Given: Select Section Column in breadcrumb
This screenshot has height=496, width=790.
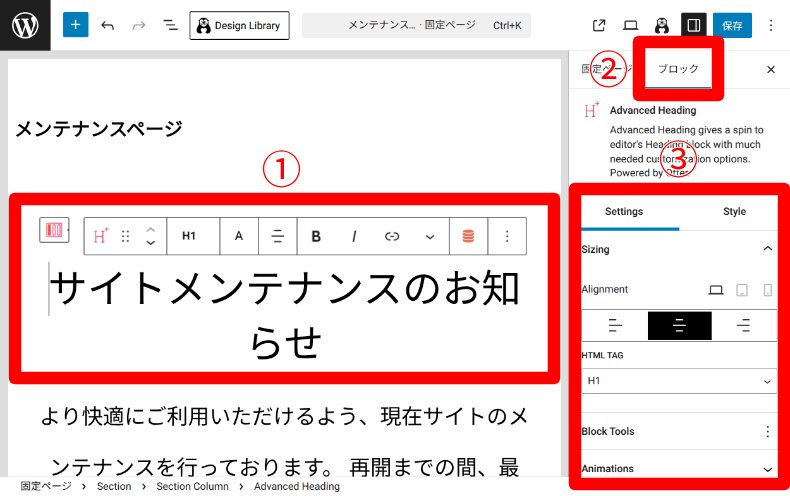Looking at the screenshot, I should [x=192, y=486].
